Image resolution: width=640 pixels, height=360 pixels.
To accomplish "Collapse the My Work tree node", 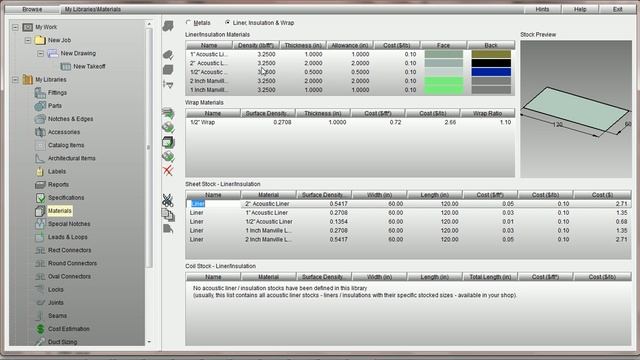I will pos(15,27).
